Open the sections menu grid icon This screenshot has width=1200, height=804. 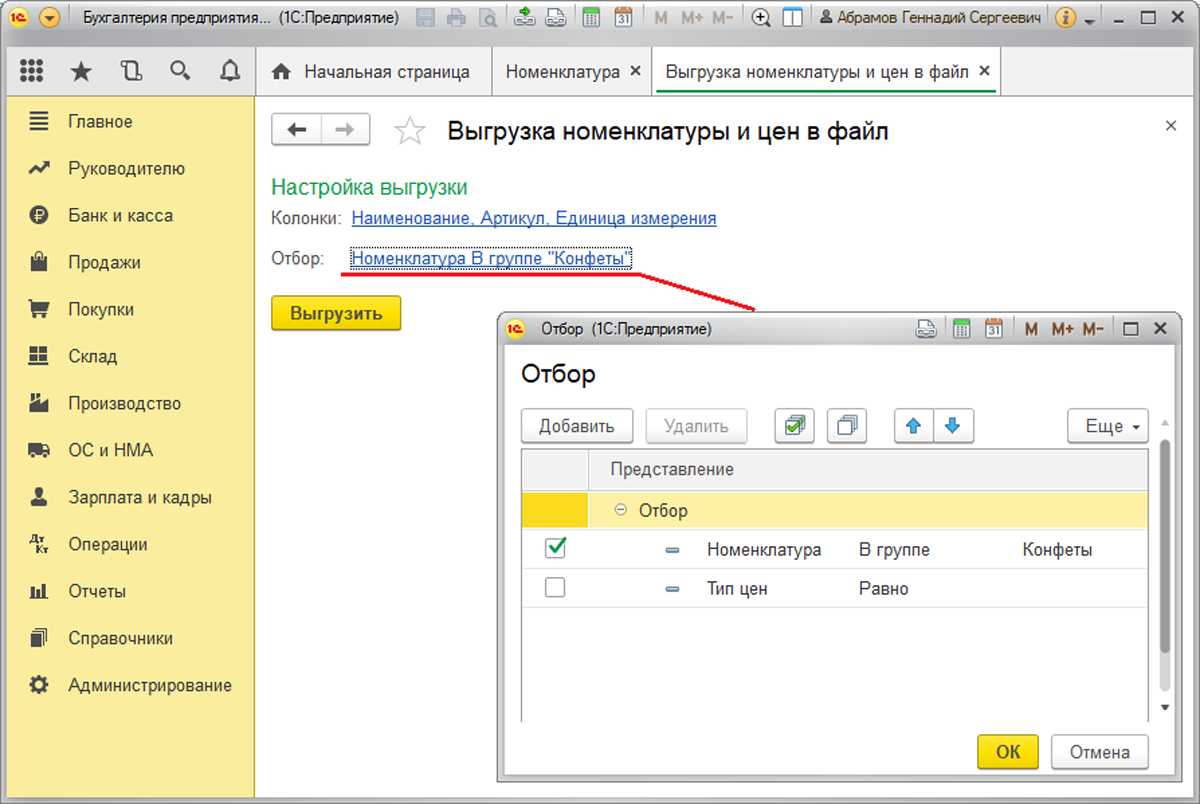(31, 71)
